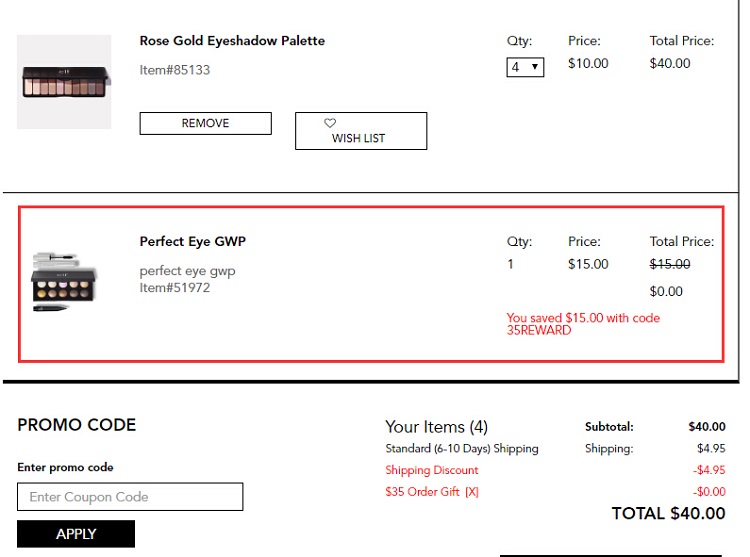Click the 35REWARD savings message

583,324
